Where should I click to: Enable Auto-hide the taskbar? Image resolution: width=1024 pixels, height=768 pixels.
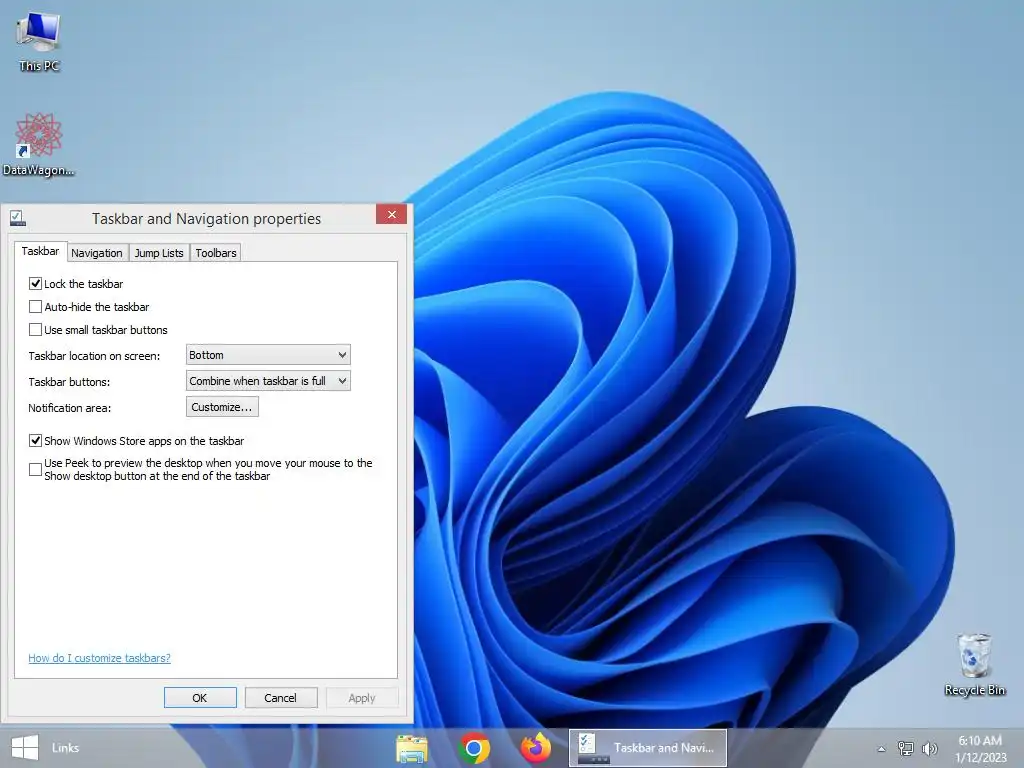click(35, 306)
